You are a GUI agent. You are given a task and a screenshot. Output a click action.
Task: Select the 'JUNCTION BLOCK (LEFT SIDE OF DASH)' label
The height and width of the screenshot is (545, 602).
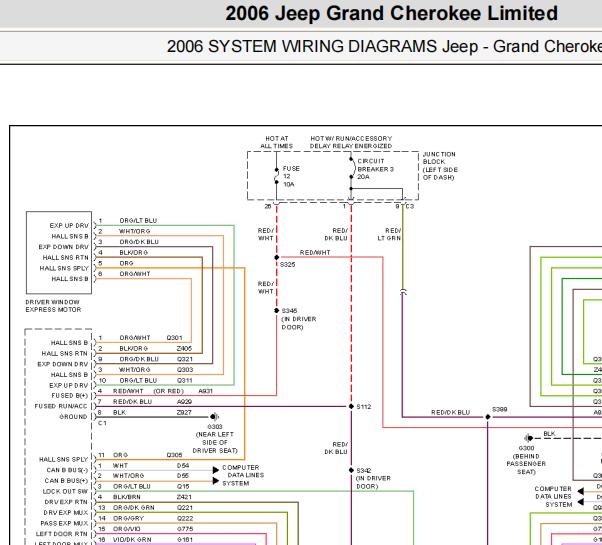click(x=440, y=166)
